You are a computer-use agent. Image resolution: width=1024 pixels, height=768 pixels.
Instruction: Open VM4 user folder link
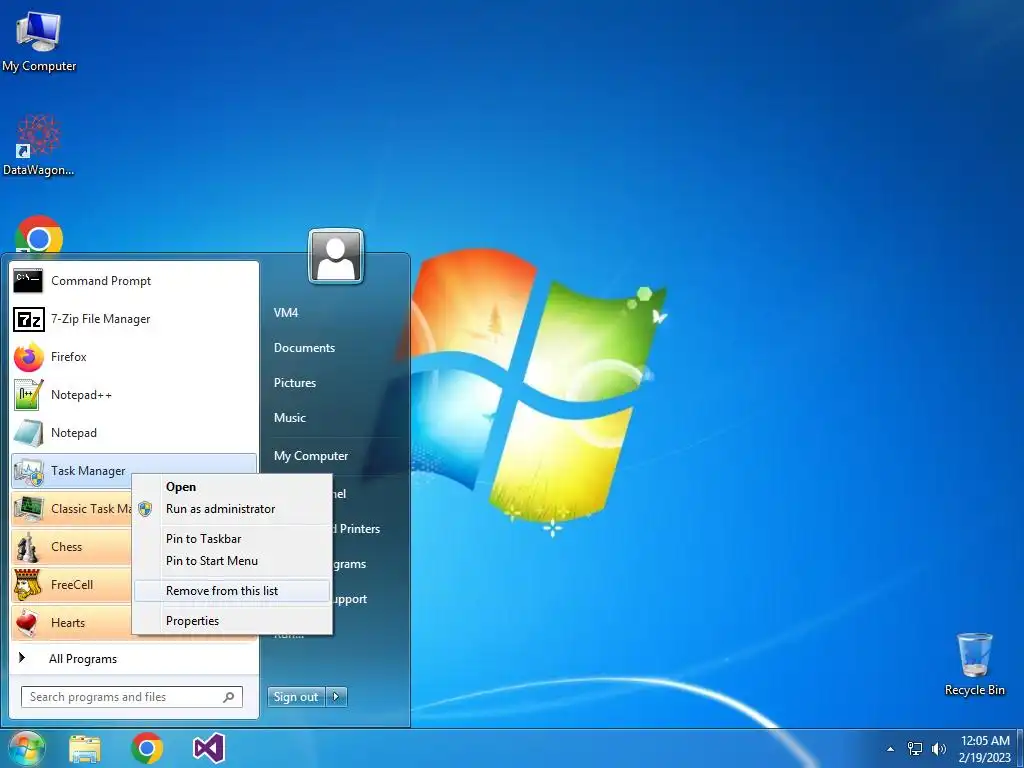click(286, 313)
